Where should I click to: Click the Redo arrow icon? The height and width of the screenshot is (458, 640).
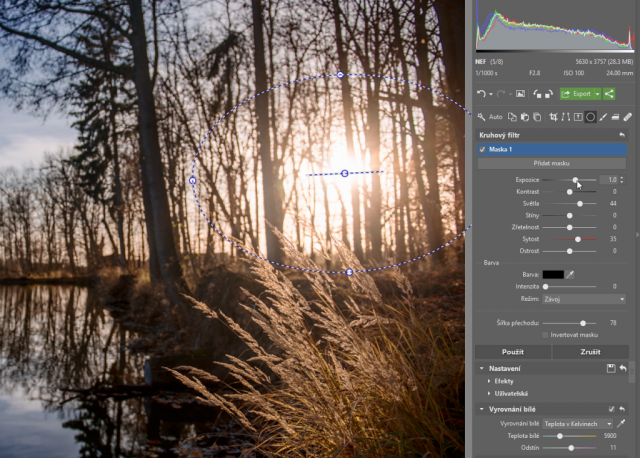(x=501, y=94)
